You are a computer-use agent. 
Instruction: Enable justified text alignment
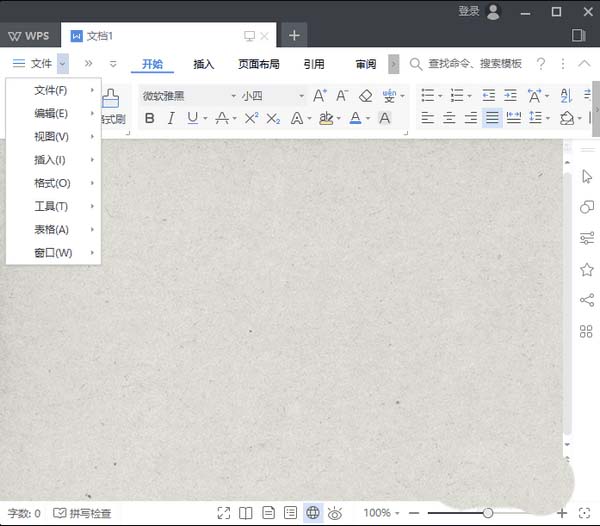[492, 118]
